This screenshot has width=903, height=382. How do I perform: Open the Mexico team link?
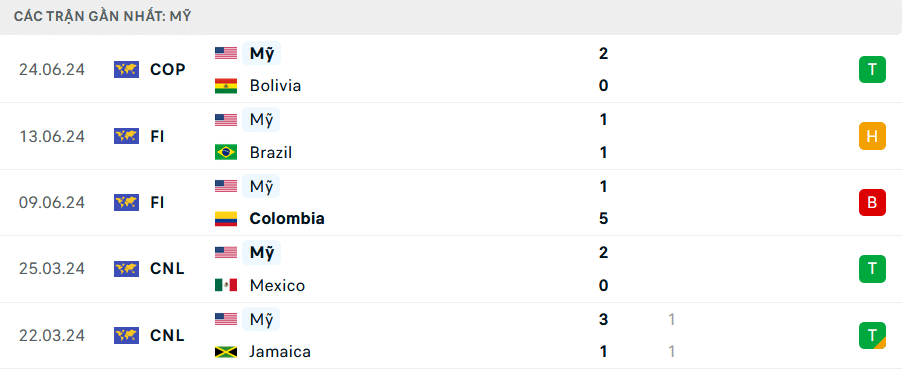(x=277, y=285)
